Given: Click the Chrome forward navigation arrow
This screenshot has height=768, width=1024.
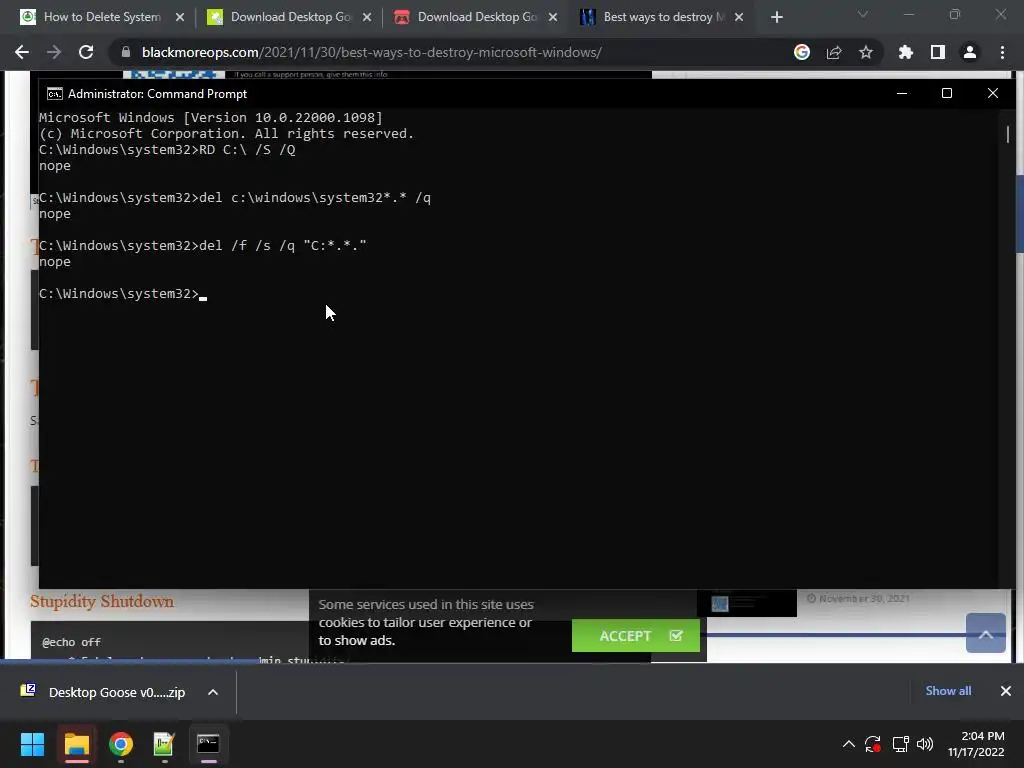Looking at the screenshot, I should [54, 52].
